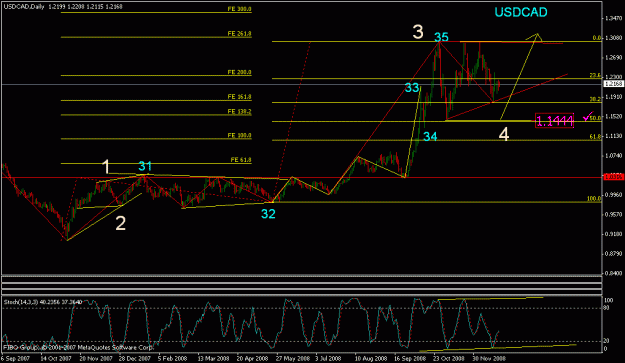
Task: Select the stochastic 80 level value
Action: click(x=607, y=308)
